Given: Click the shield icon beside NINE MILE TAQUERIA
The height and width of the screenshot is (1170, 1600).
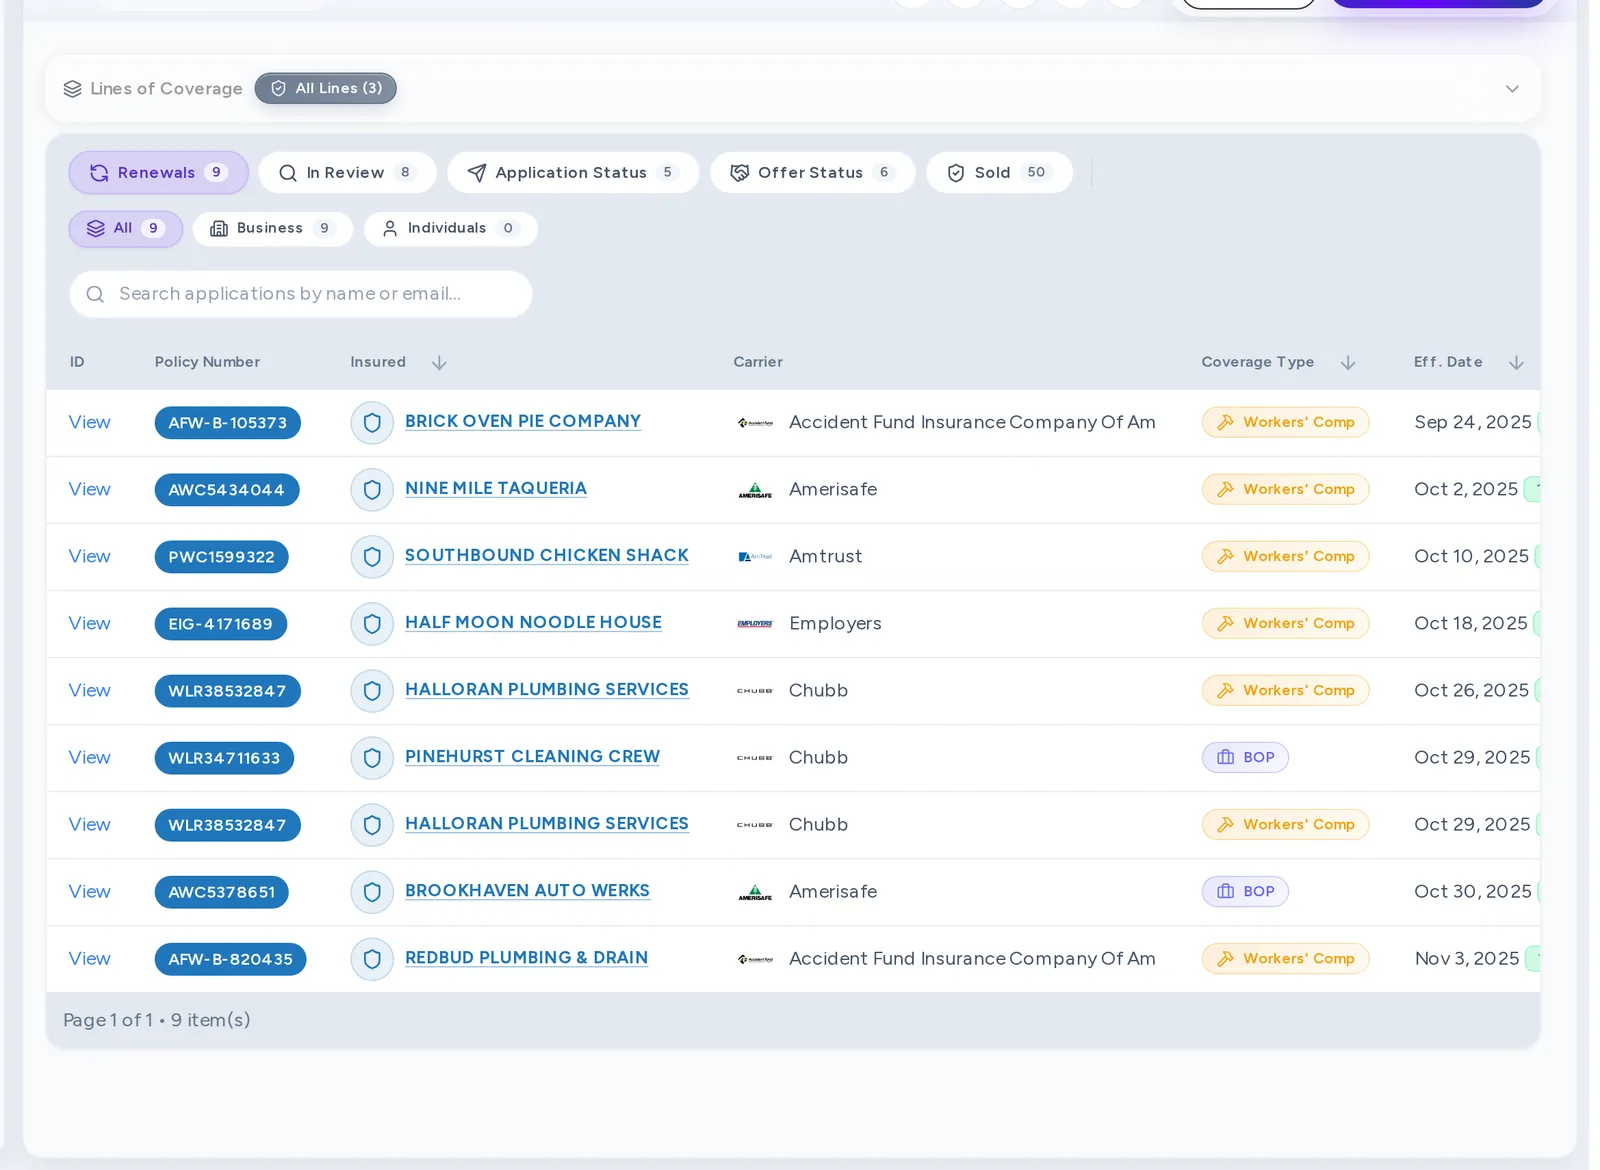Looking at the screenshot, I should 372,490.
